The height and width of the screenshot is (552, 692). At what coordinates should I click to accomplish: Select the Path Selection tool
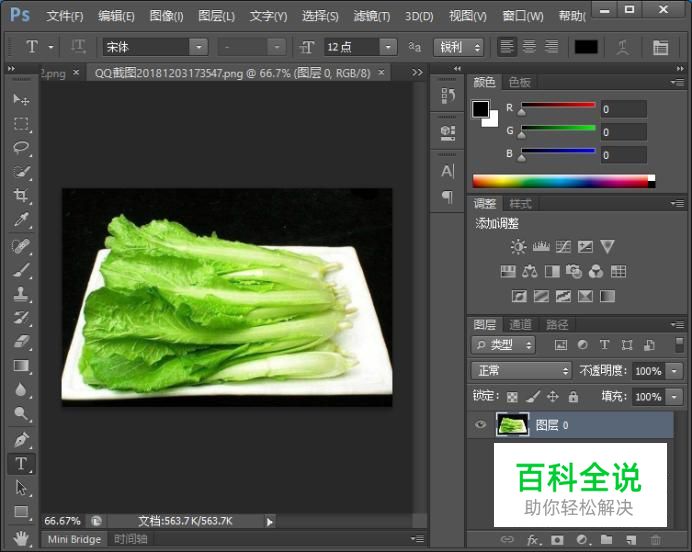[x=21, y=488]
